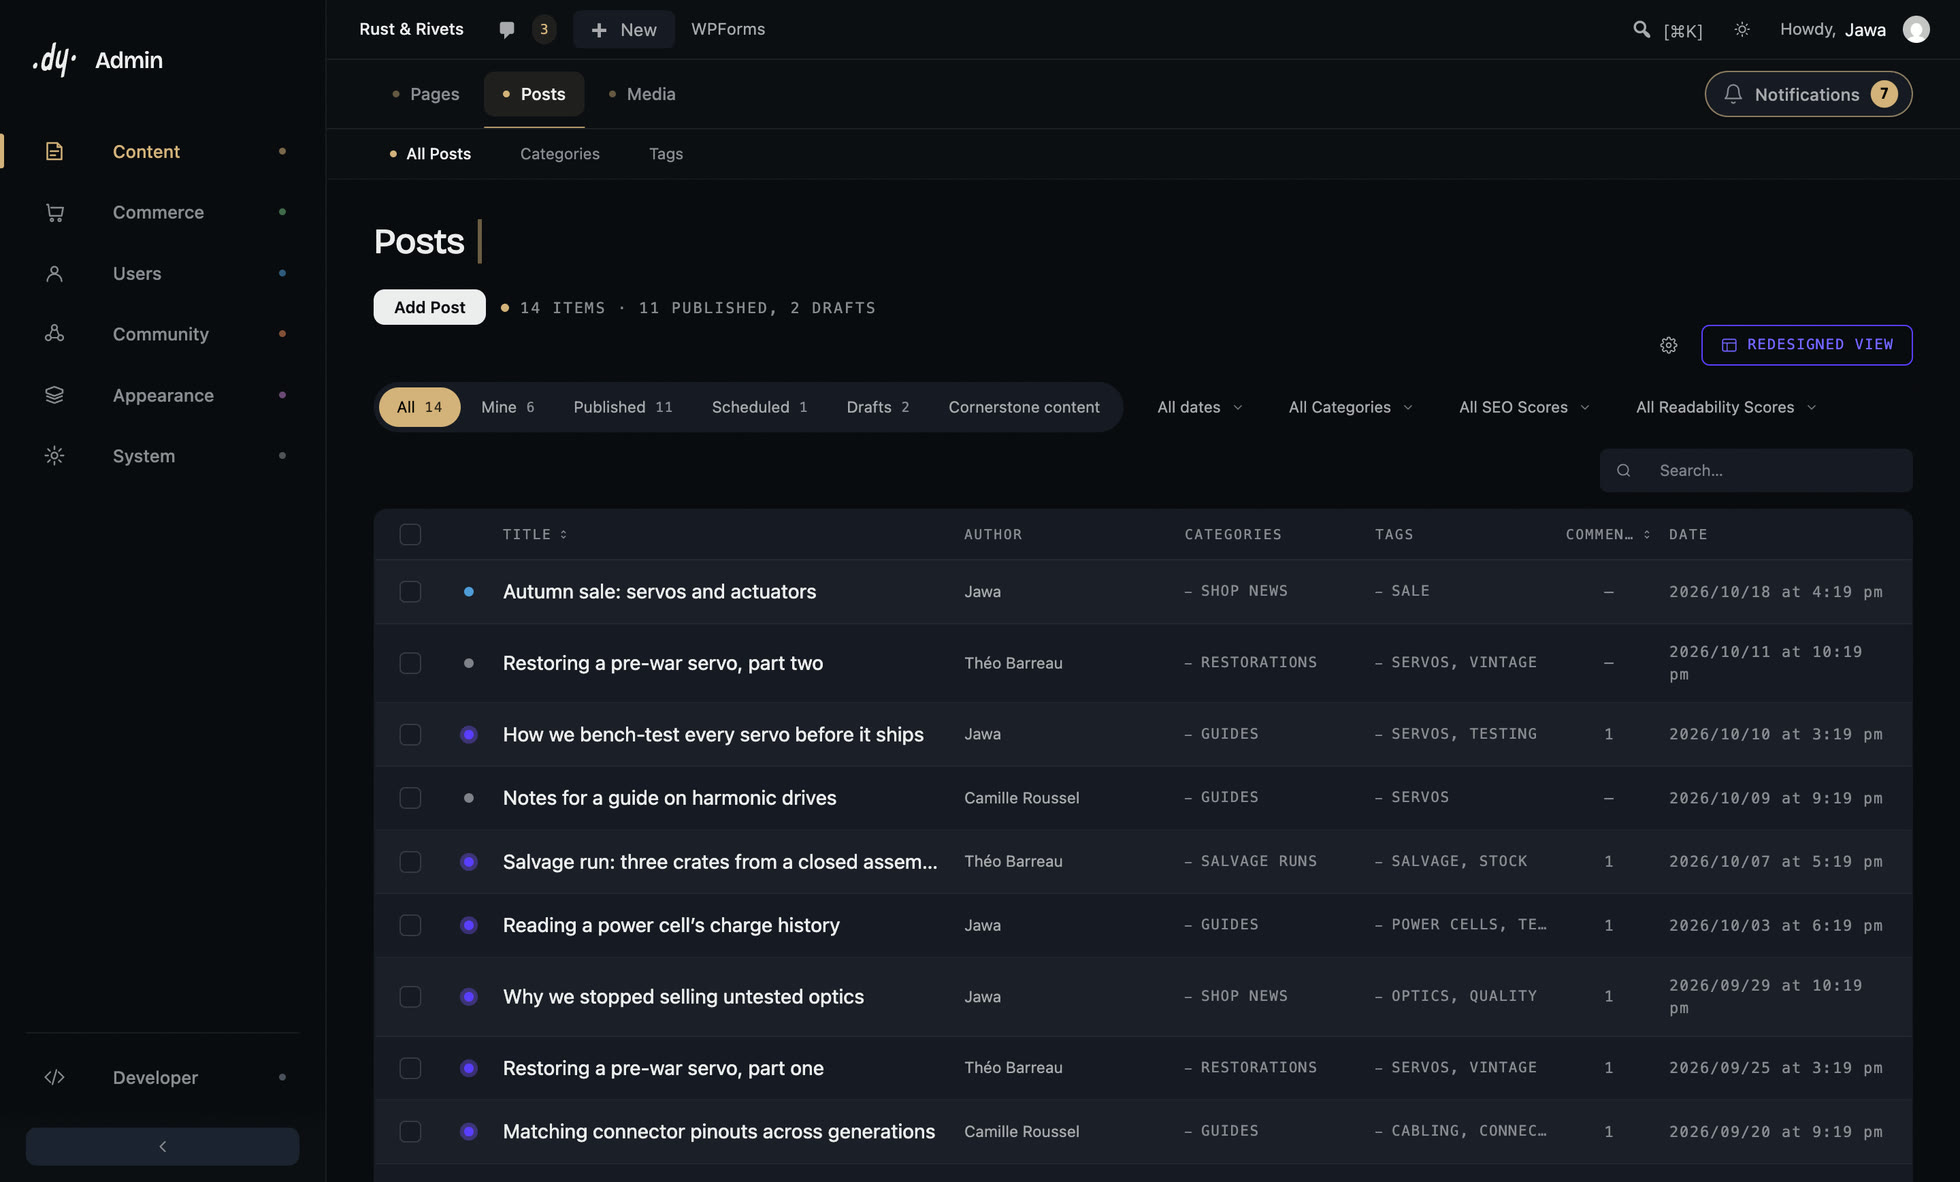
Task: Filter by Published posts
Action: click(x=623, y=407)
